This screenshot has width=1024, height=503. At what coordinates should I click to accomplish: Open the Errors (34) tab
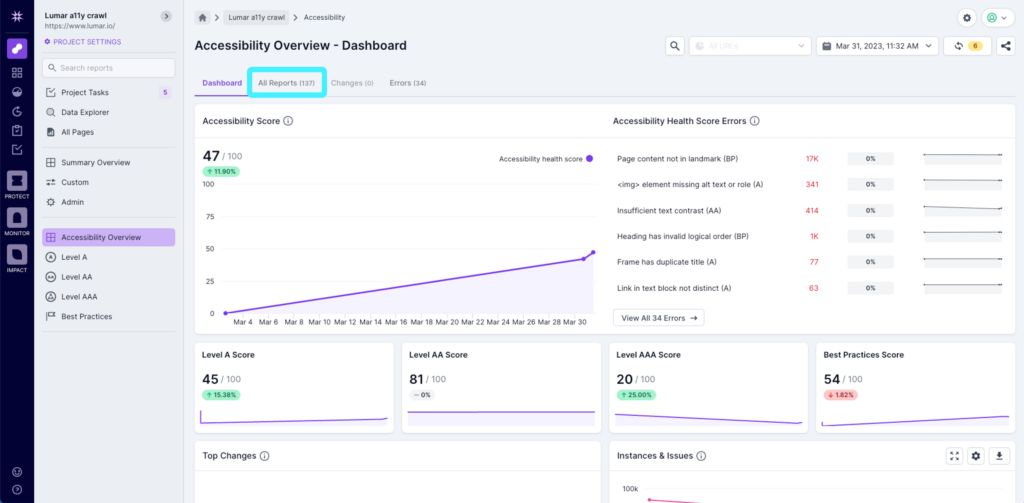(408, 83)
